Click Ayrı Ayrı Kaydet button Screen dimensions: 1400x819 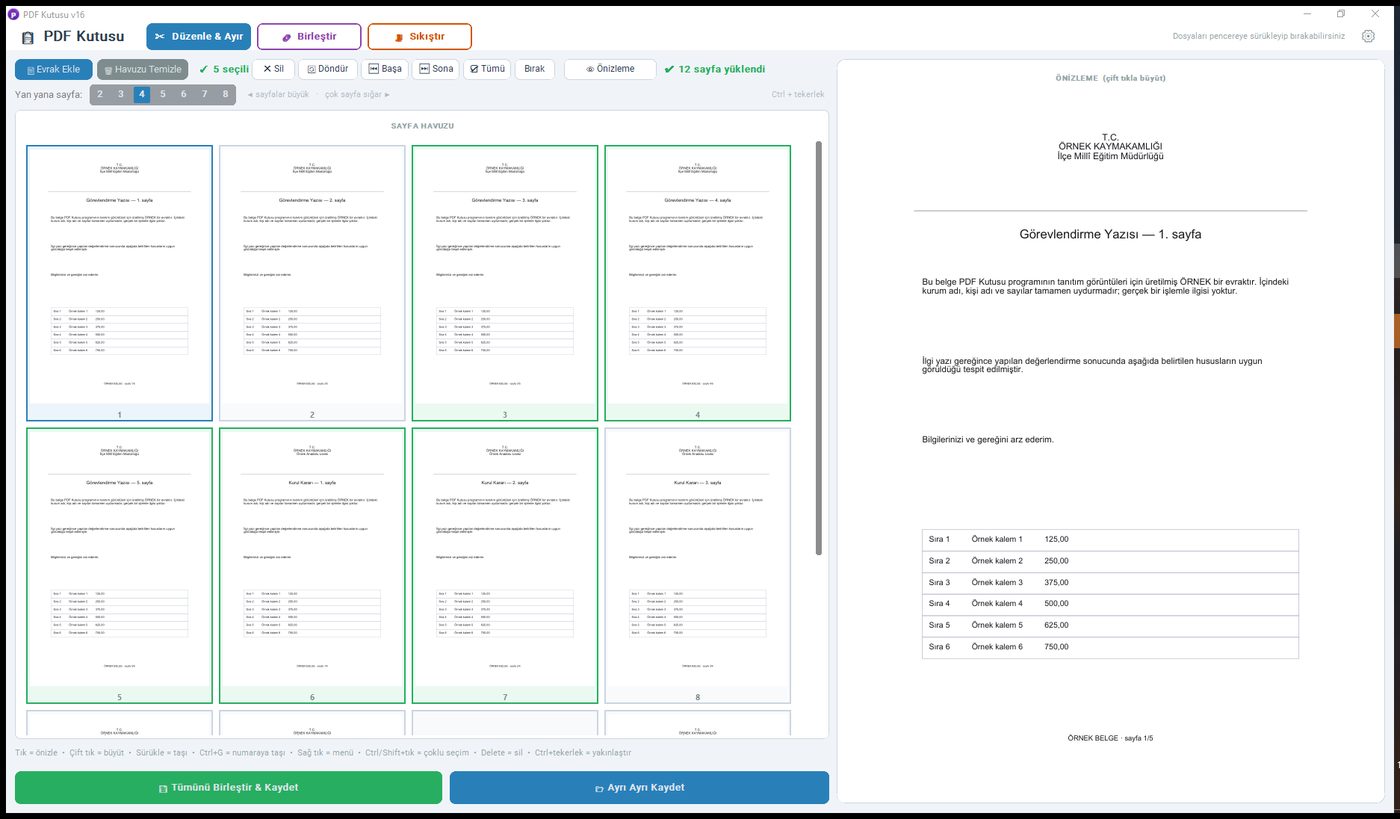[x=639, y=787]
